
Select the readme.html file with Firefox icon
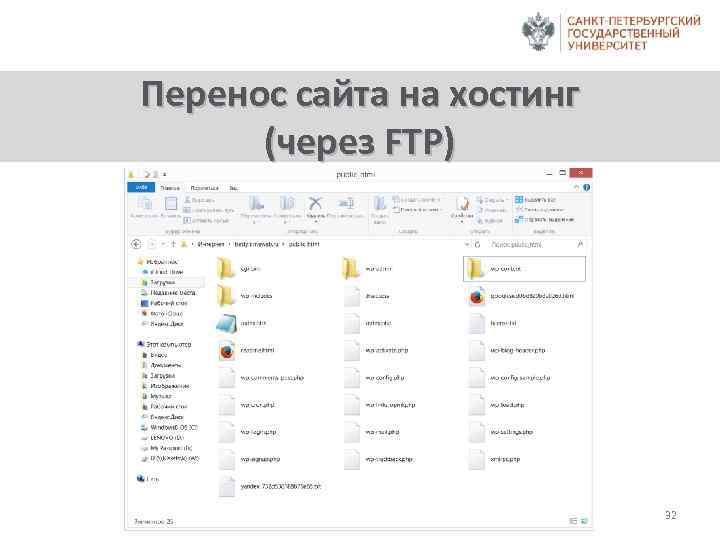pyautogui.click(x=247, y=350)
